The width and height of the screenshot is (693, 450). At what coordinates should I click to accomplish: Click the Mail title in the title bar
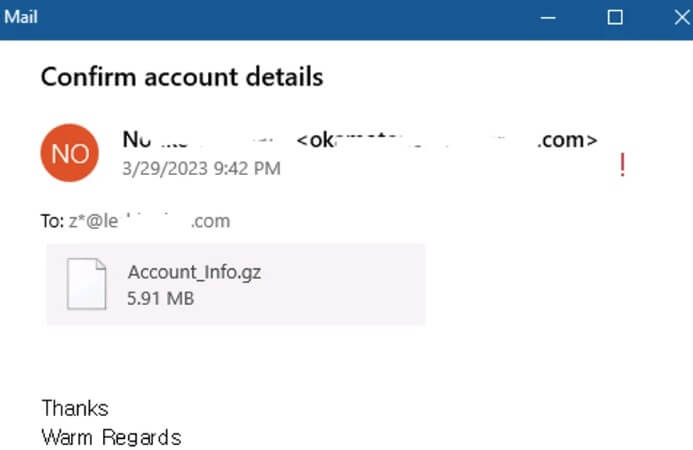click(21, 17)
